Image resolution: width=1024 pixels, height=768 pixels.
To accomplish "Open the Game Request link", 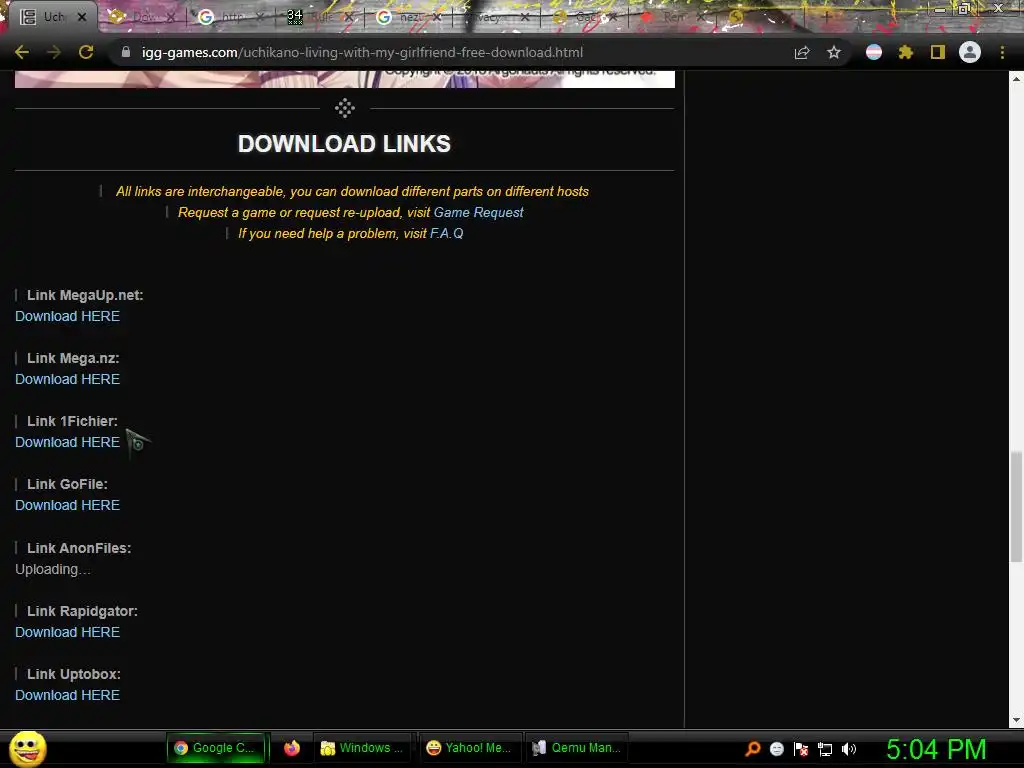I will (x=478, y=212).
